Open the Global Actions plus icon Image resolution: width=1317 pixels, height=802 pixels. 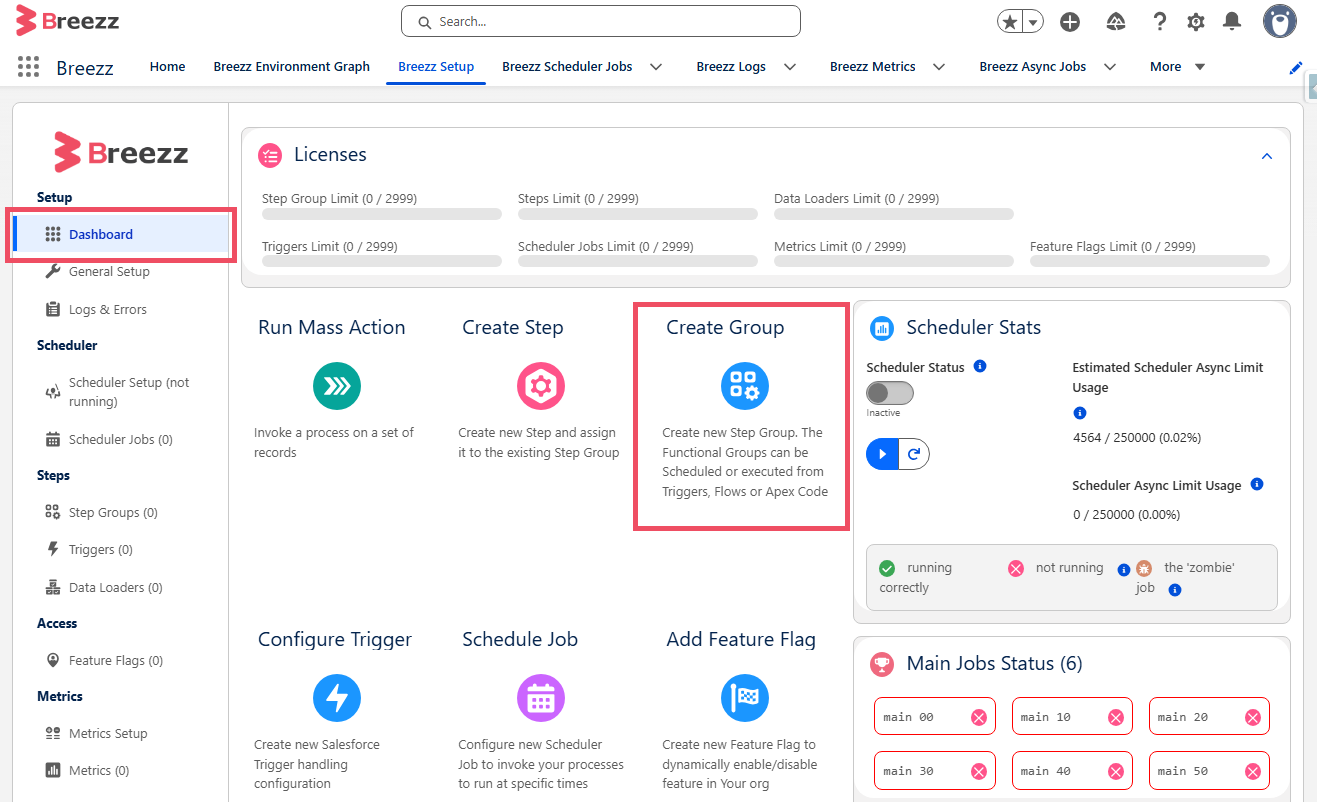click(1070, 22)
